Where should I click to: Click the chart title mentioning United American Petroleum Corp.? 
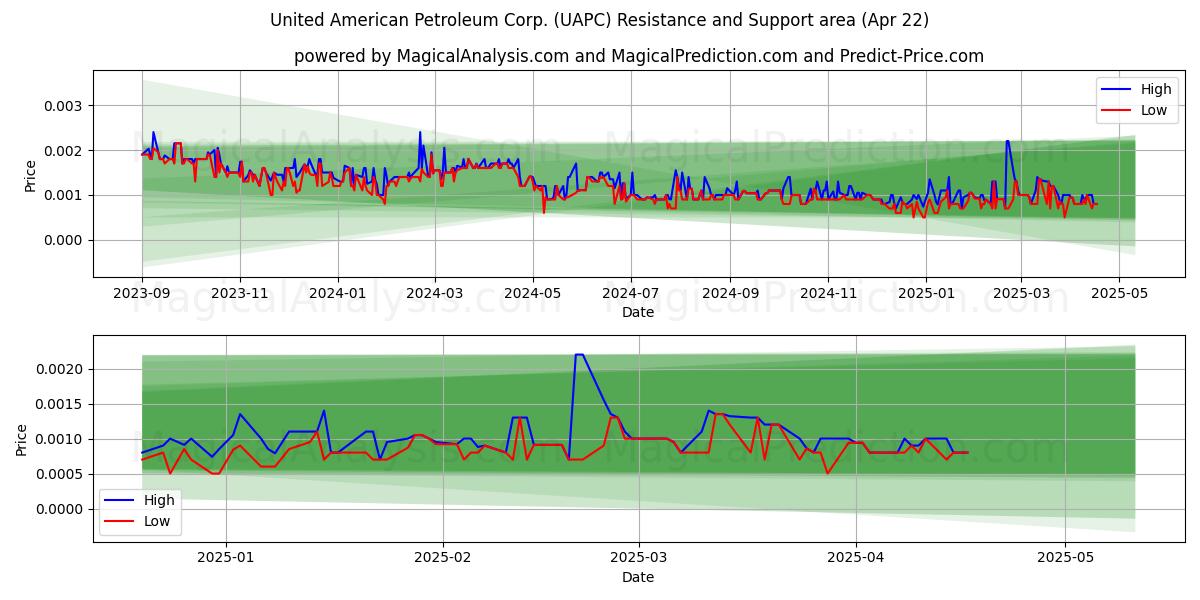click(599, 20)
